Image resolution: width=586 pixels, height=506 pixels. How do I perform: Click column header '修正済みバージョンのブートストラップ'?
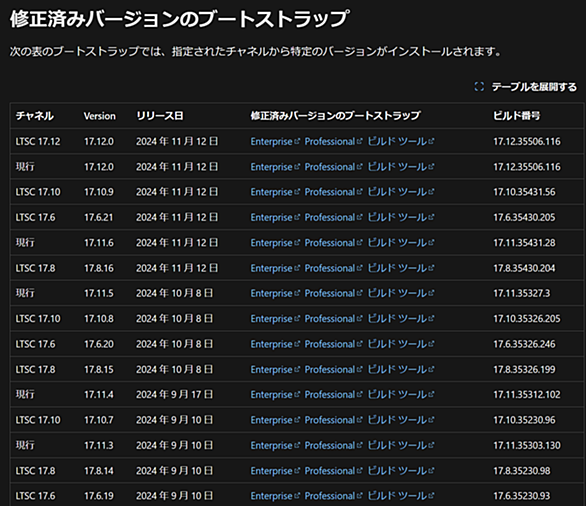(x=335, y=116)
